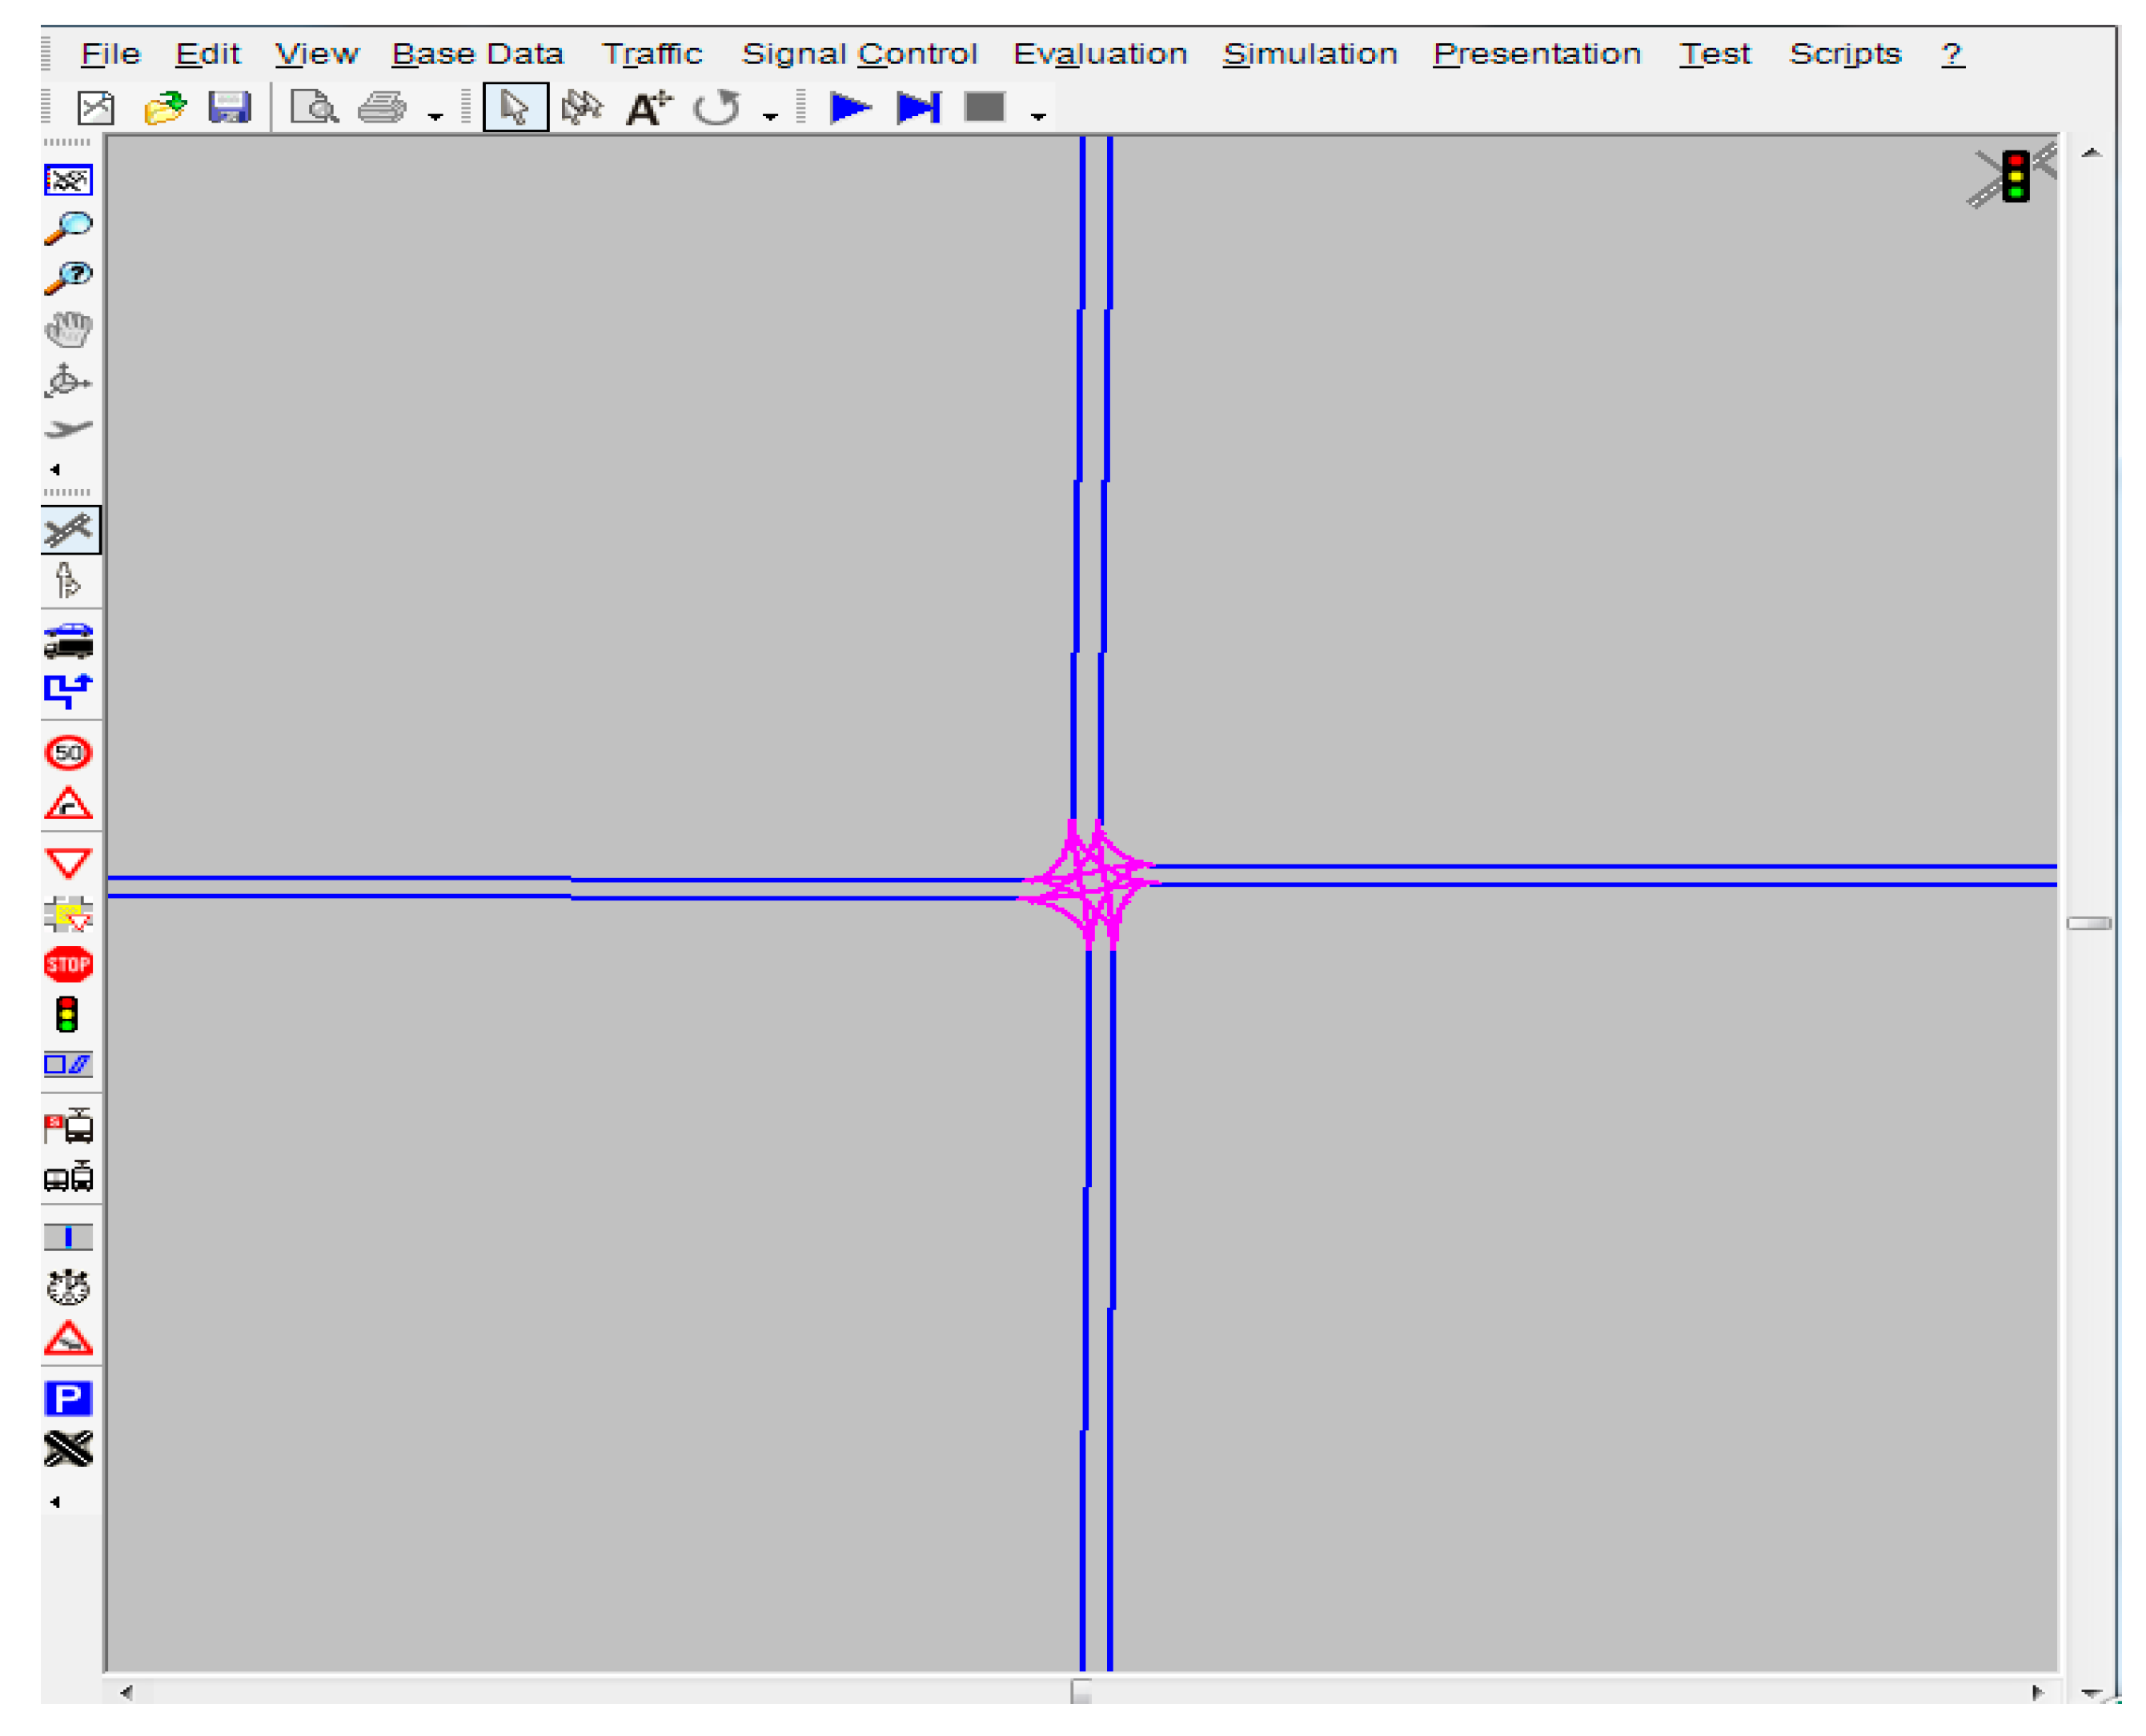Screen dimensions: 2146x1736
Task: Toggle the Links and Connectors mode
Action: click(69, 530)
